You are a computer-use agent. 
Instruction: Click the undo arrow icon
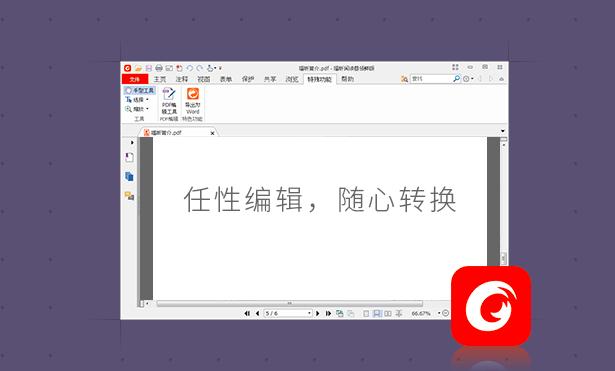[x=189, y=68]
